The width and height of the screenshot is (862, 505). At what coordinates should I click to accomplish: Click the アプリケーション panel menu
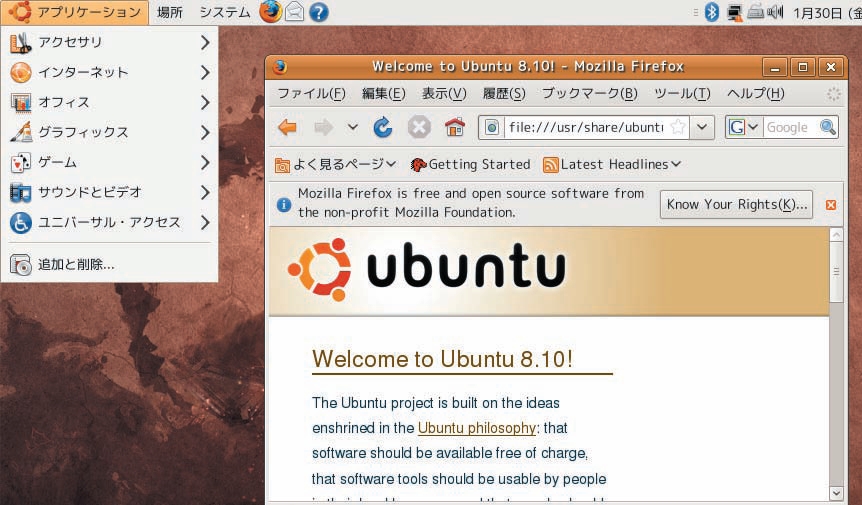click(75, 12)
